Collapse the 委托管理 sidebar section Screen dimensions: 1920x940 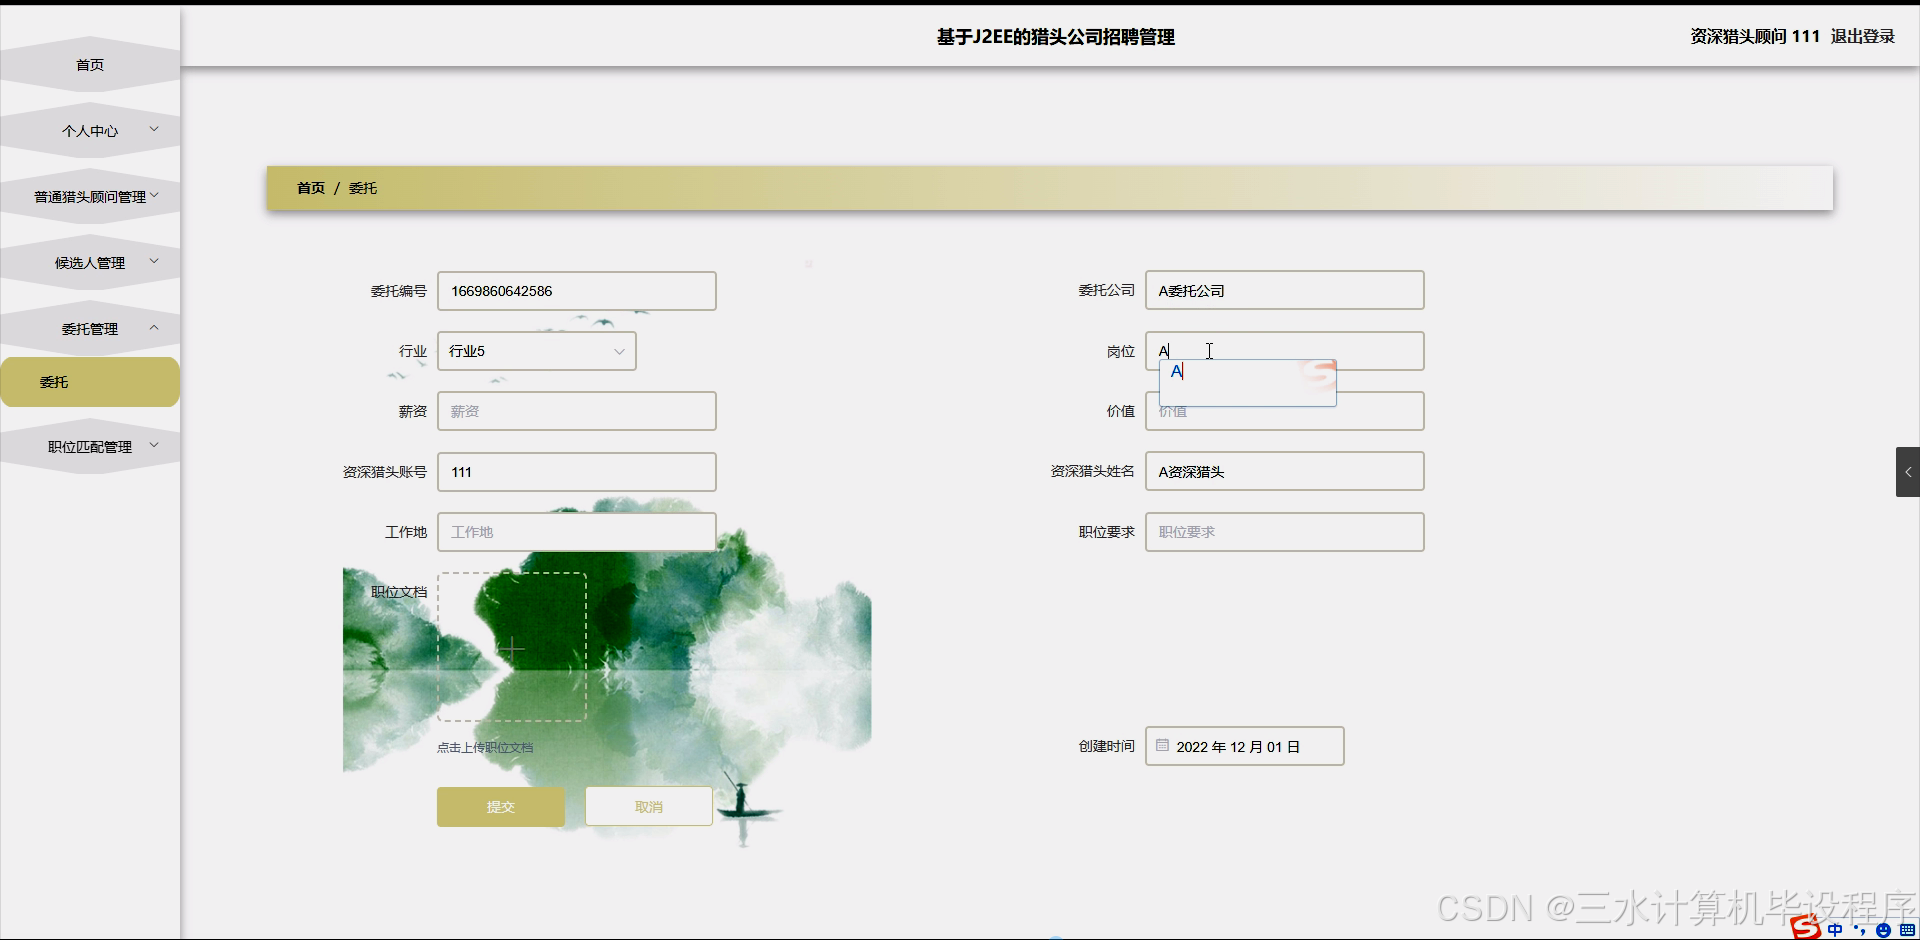point(90,328)
